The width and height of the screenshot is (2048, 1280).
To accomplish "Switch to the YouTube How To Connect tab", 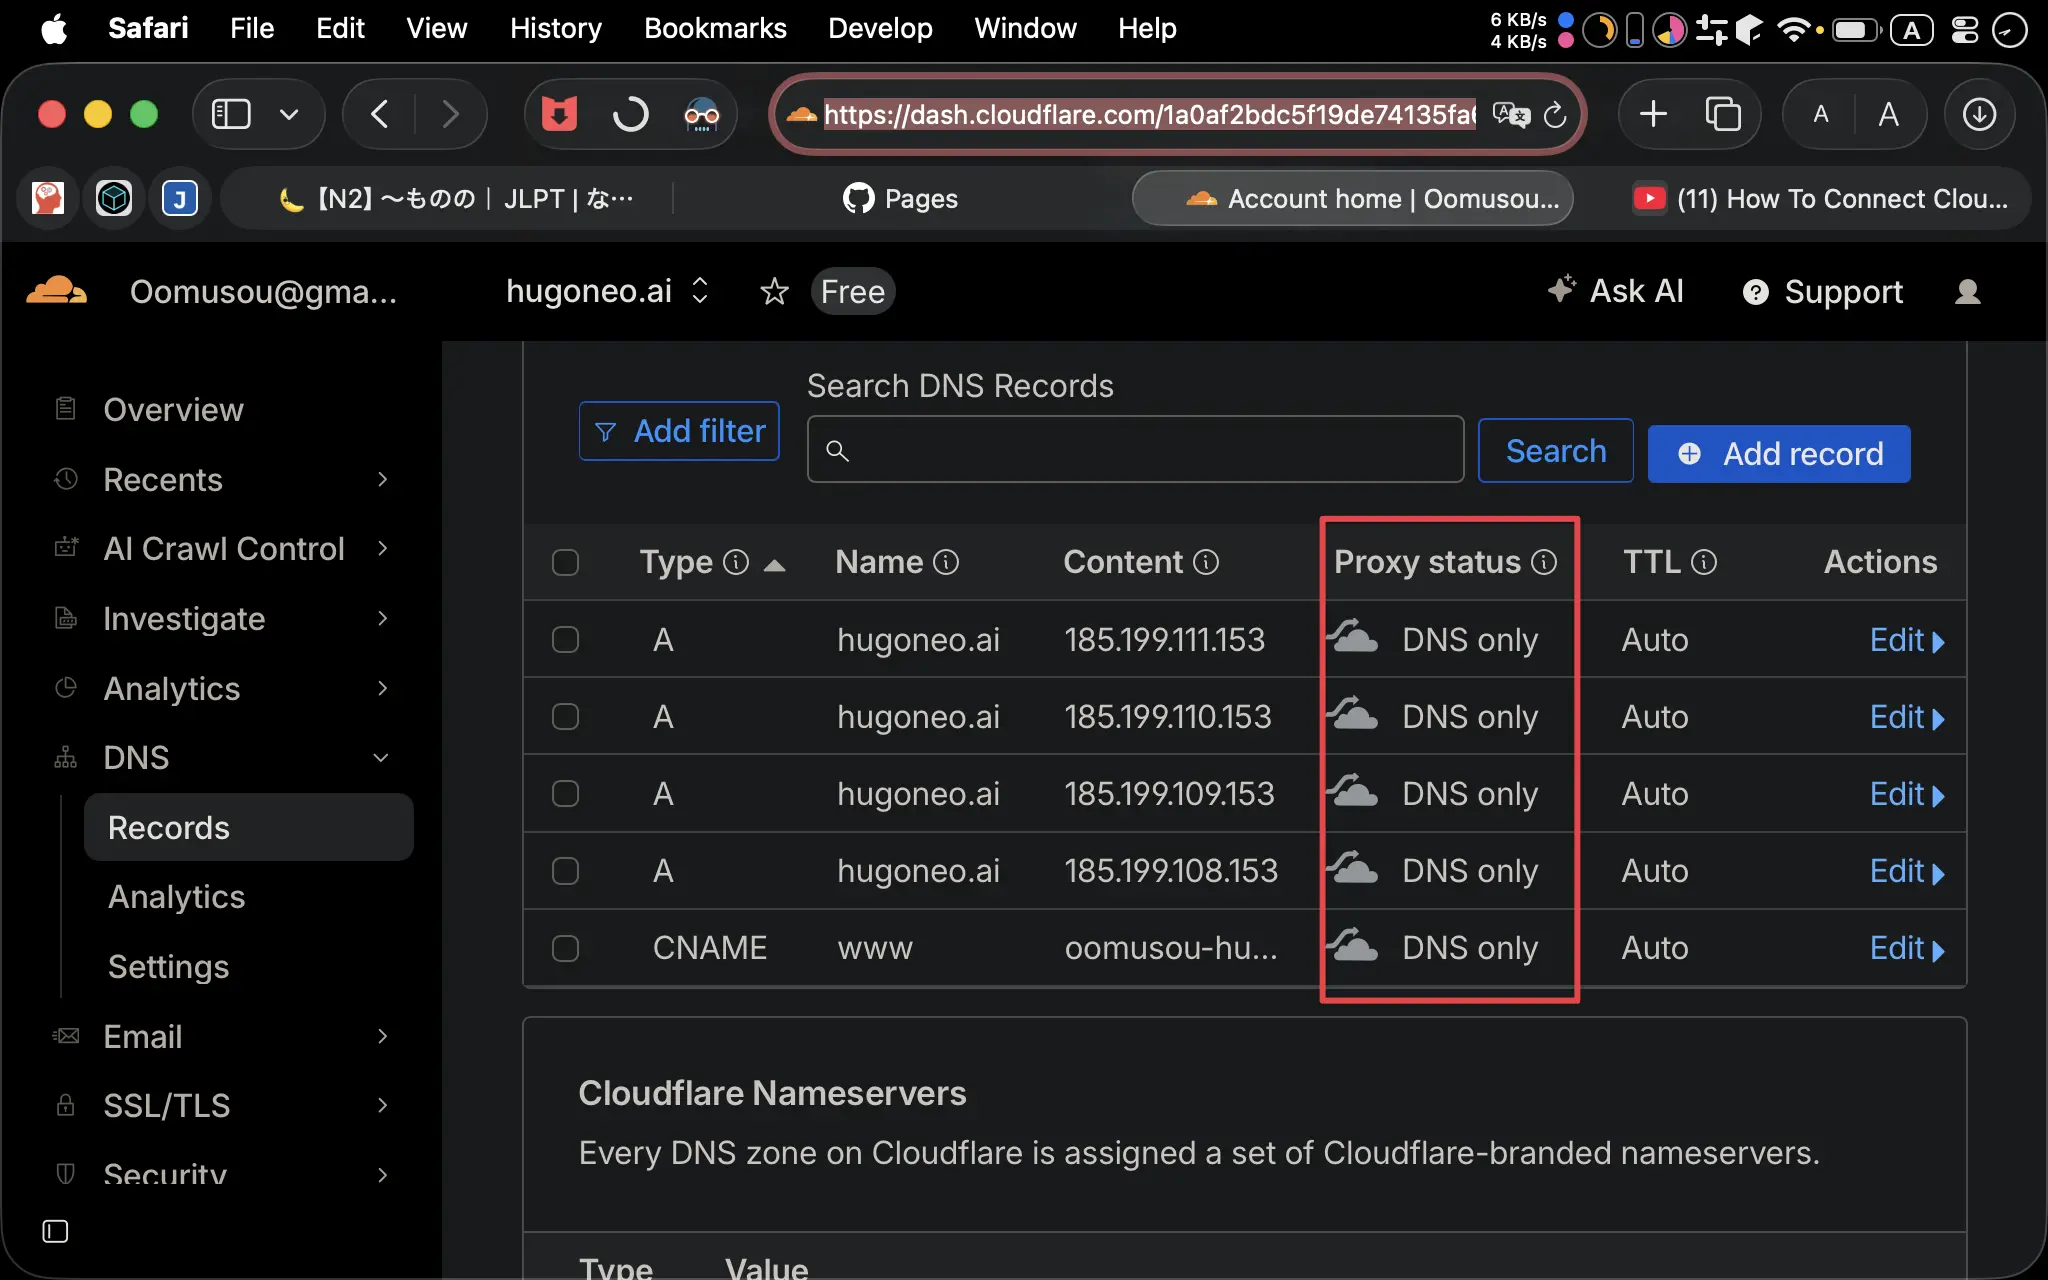I will (x=1822, y=199).
